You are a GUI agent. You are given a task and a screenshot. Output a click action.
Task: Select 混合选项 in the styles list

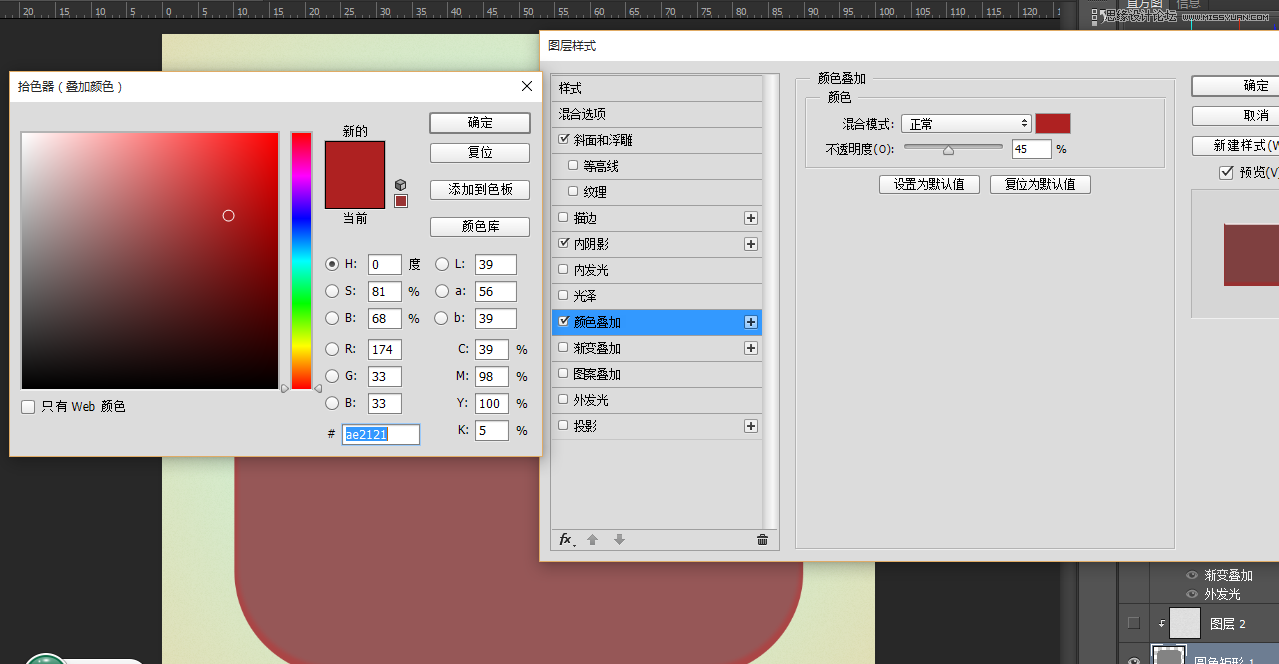582,114
